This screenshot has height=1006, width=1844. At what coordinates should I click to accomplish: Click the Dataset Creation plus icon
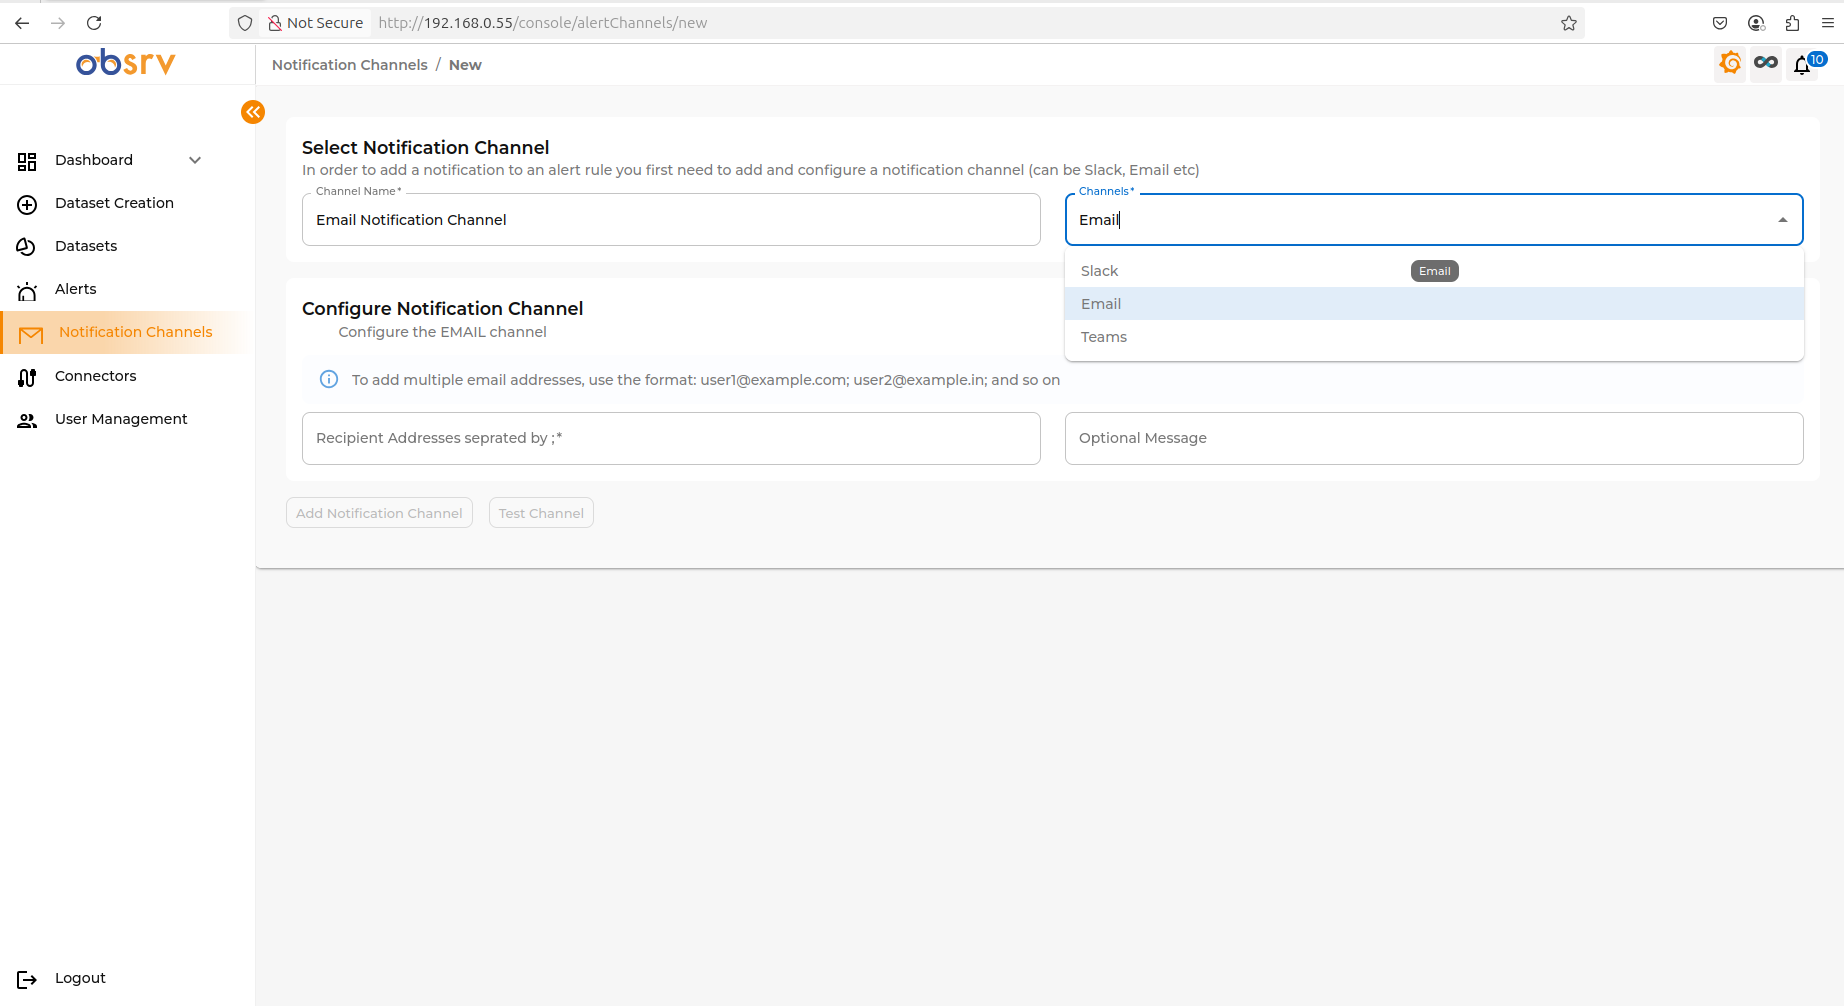27,204
